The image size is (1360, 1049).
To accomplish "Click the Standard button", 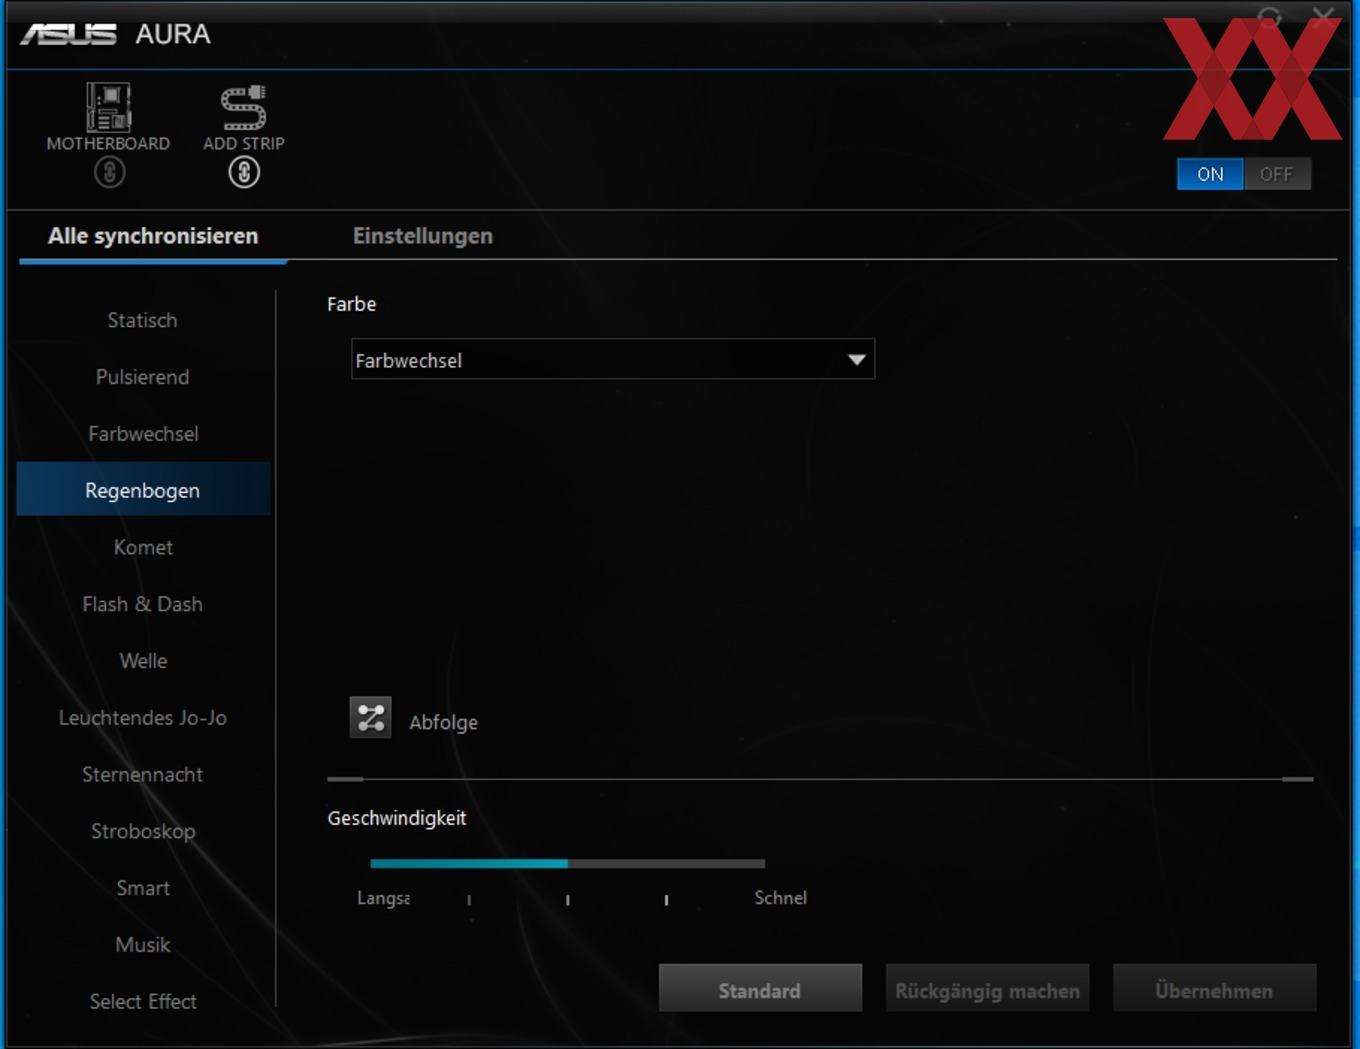I will (x=760, y=990).
